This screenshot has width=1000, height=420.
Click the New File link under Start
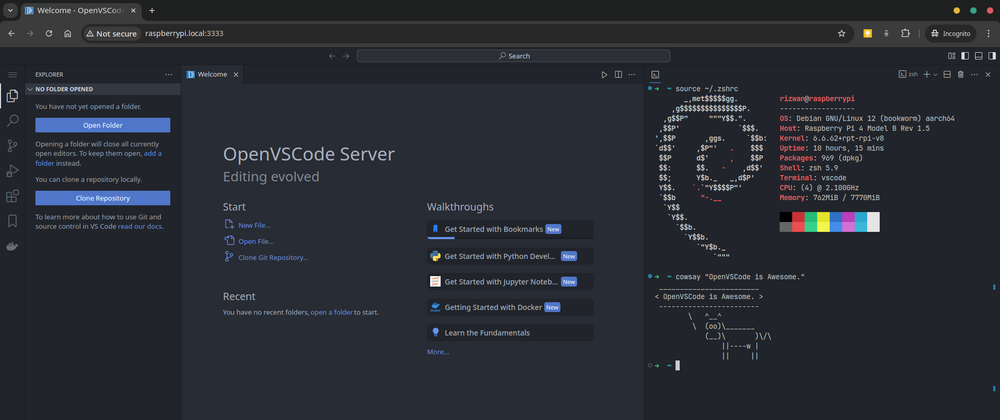(254, 225)
